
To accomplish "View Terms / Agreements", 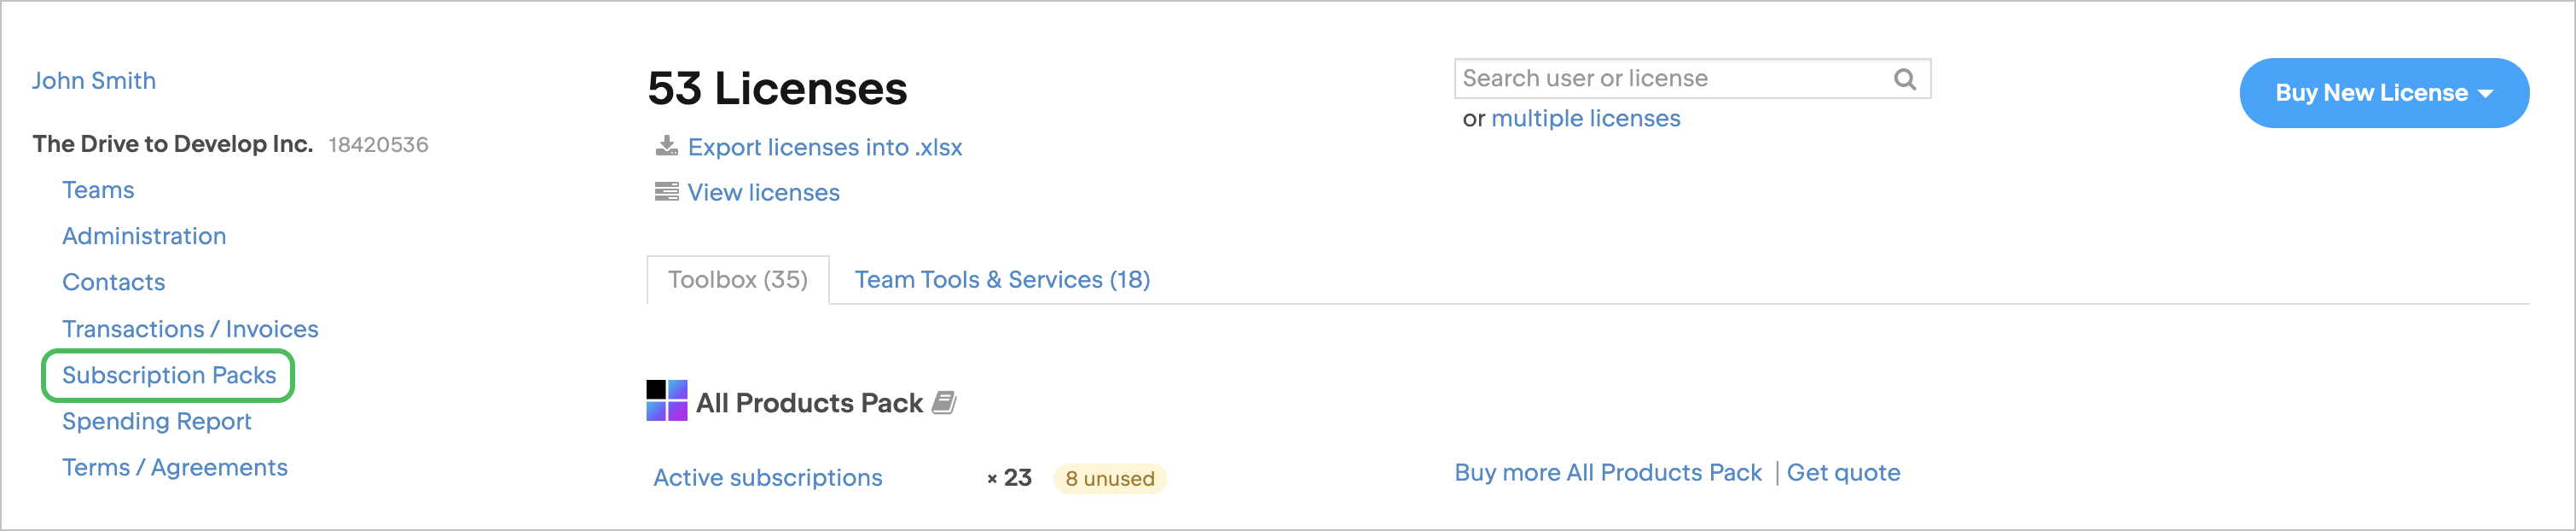I will [174, 467].
